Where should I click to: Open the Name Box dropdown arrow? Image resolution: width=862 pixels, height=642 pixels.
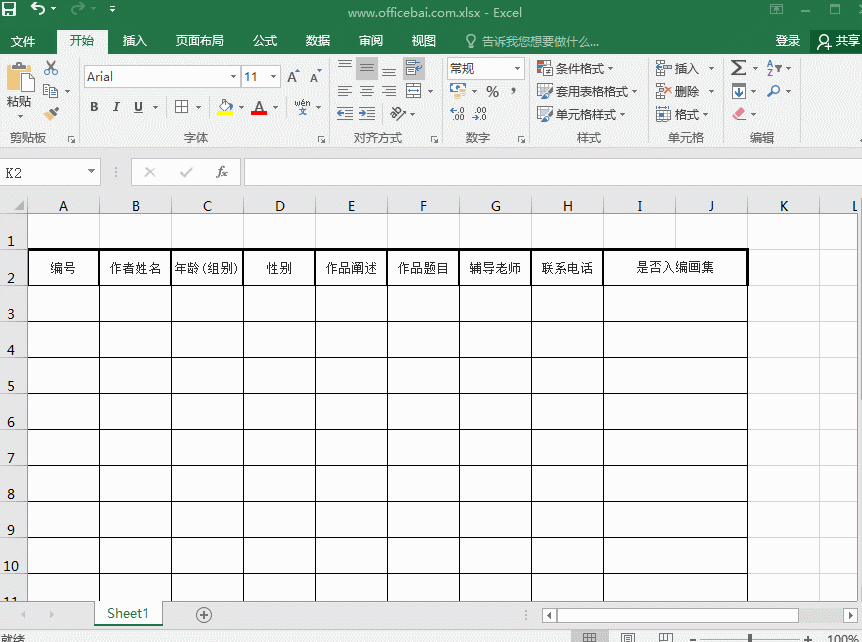click(92, 172)
